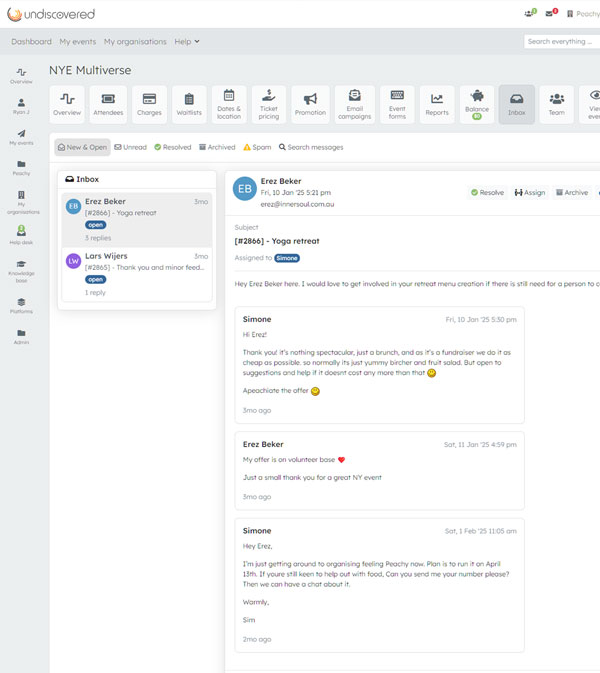Click timestamp 'Sat, 1 Feb '25 11:05 am'
The height and width of the screenshot is (673, 600).
pos(481,531)
